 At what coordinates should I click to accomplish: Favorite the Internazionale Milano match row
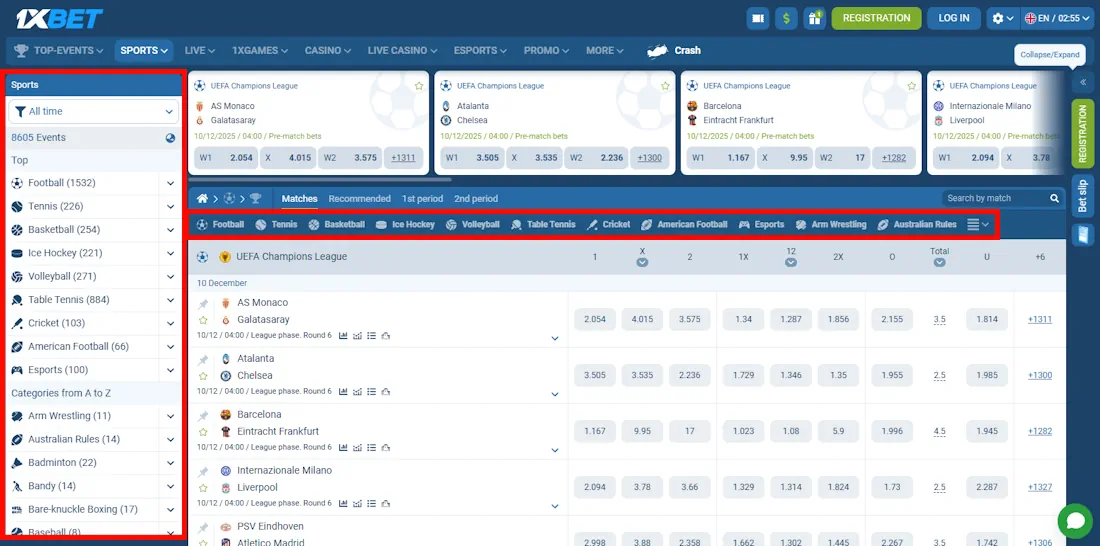click(203, 488)
